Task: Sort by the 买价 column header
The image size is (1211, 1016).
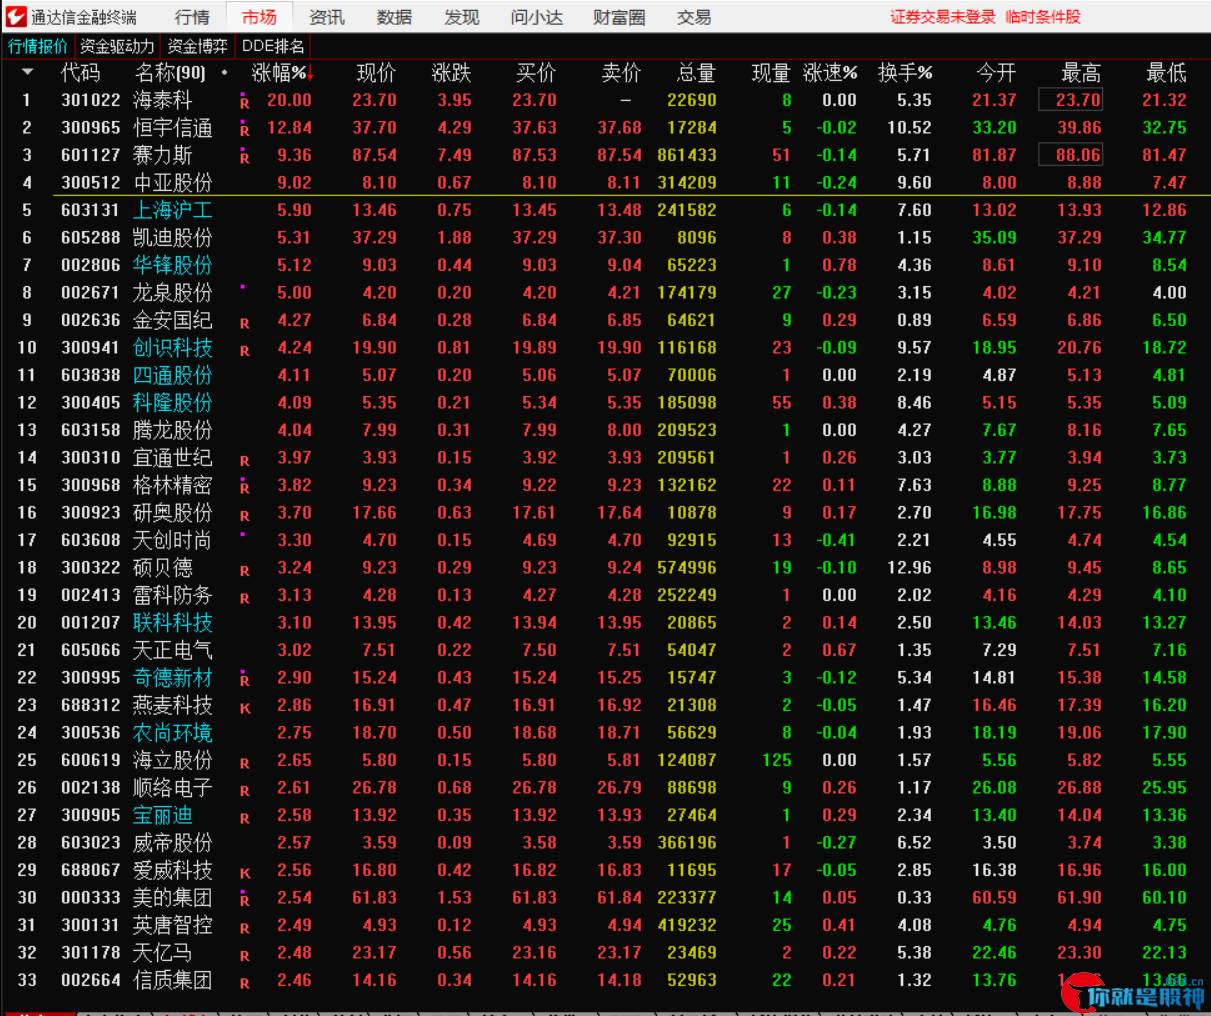Action: coord(536,73)
